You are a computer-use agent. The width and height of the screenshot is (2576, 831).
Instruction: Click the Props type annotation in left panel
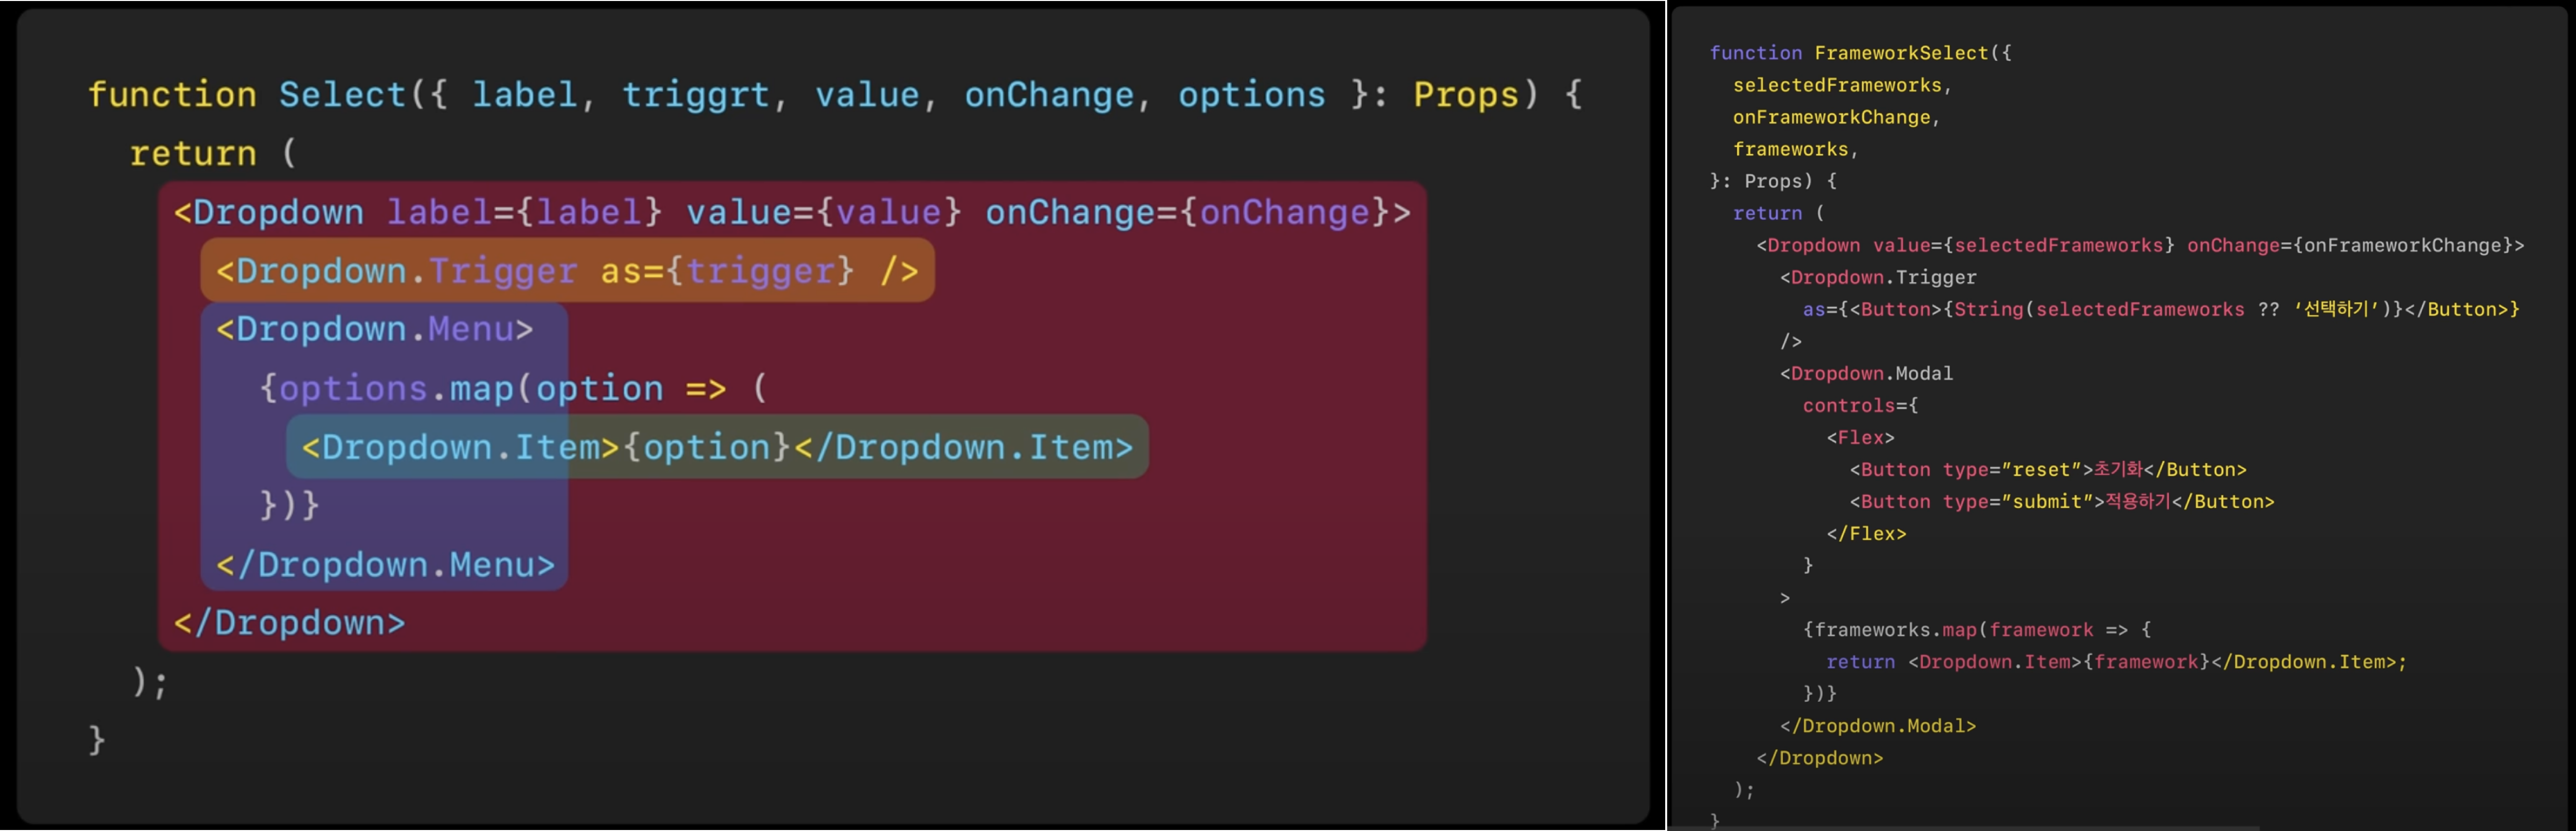pyautogui.click(x=1465, y=95)
